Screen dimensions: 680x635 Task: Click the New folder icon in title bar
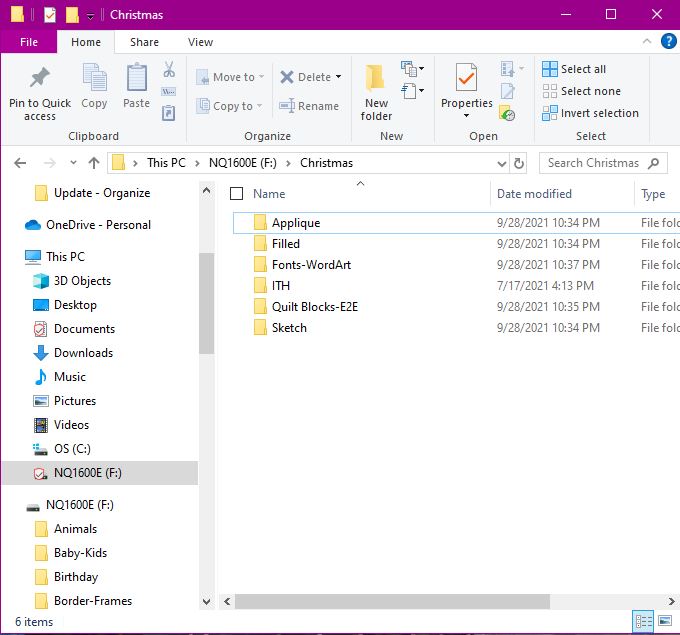click(x=72, y=15)
